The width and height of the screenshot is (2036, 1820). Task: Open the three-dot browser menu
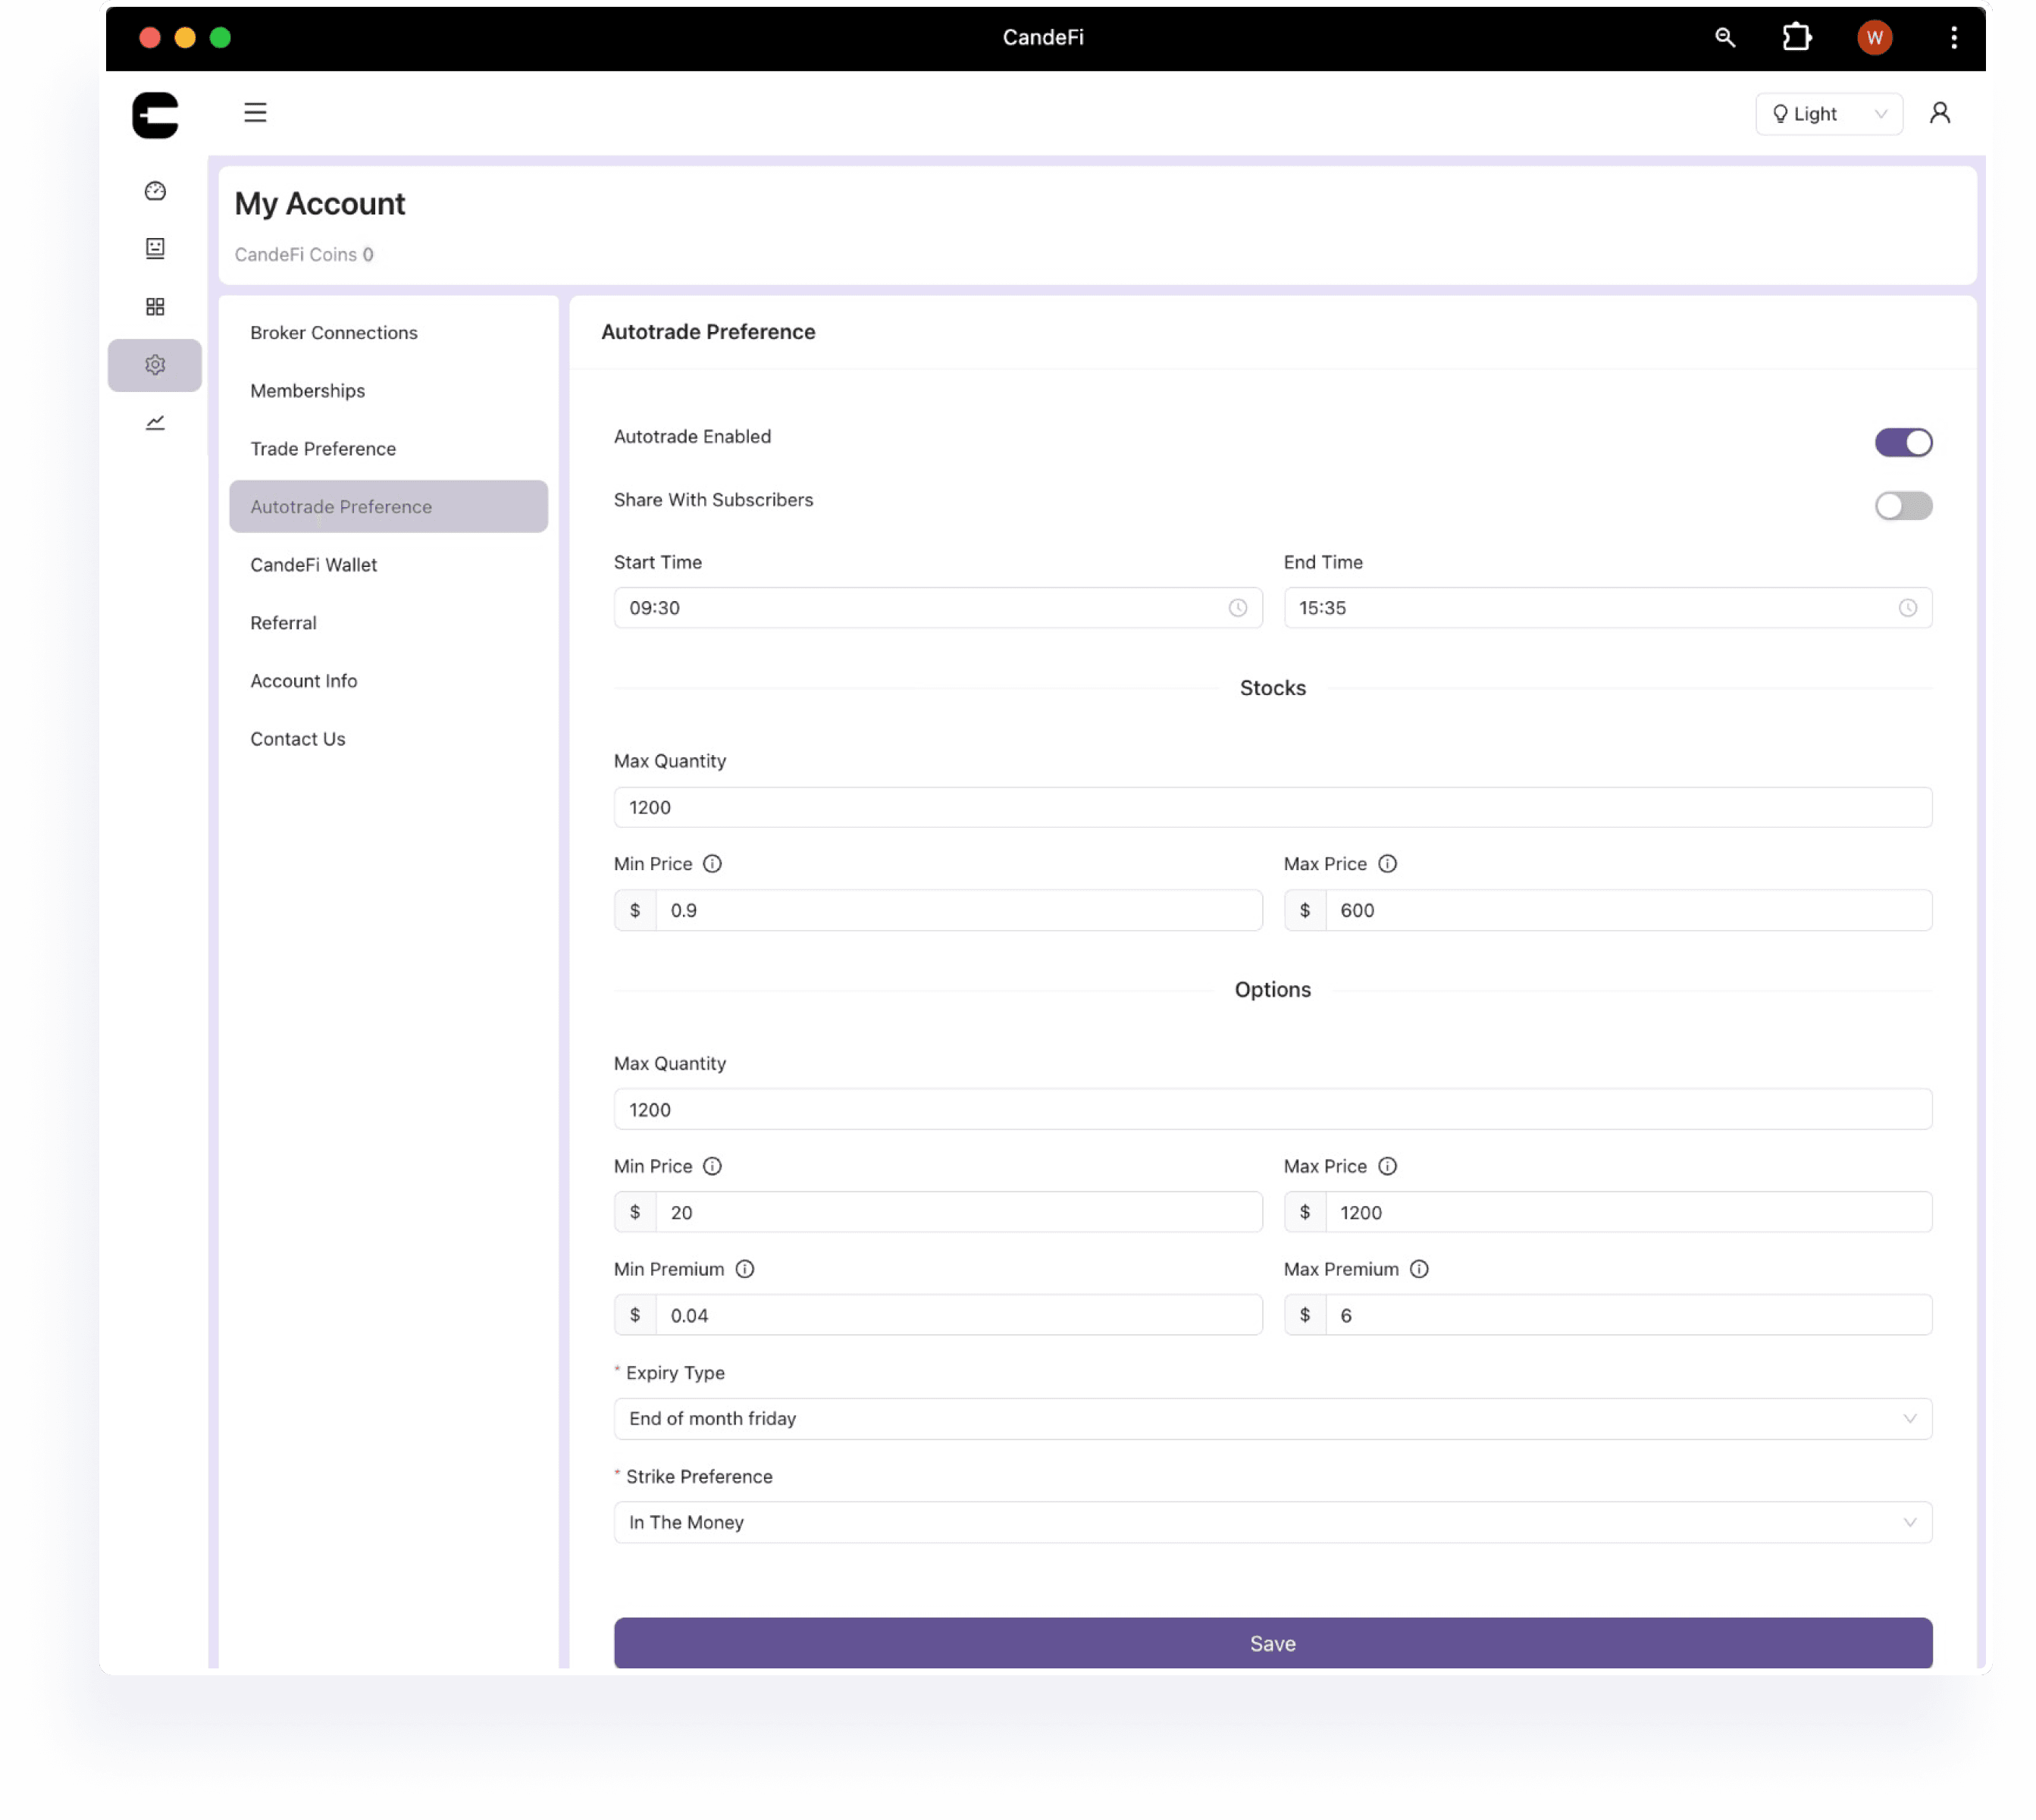[x=1954, y=37]
